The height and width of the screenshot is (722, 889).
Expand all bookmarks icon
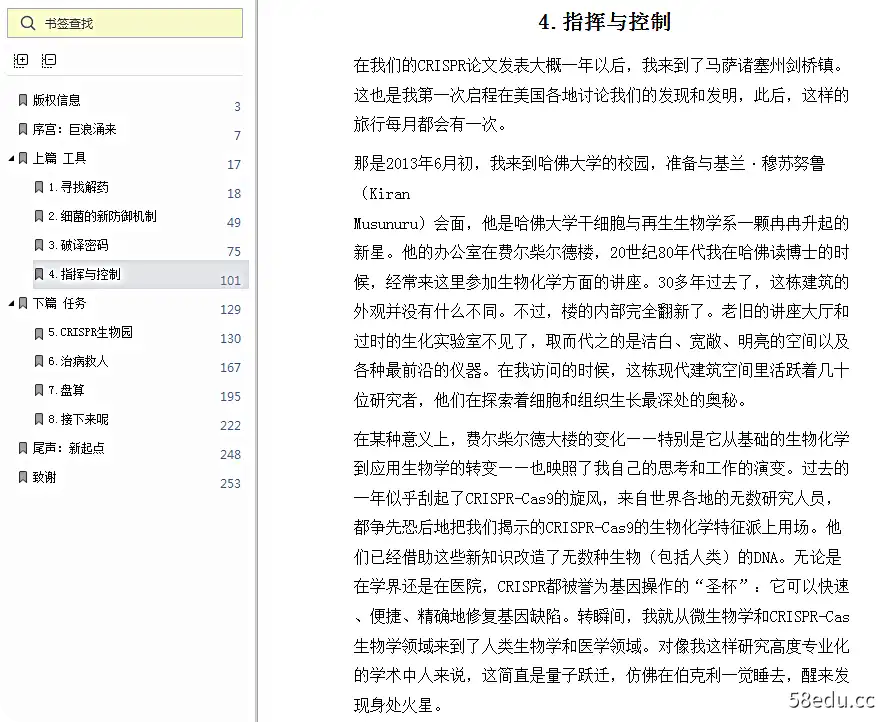21,61
